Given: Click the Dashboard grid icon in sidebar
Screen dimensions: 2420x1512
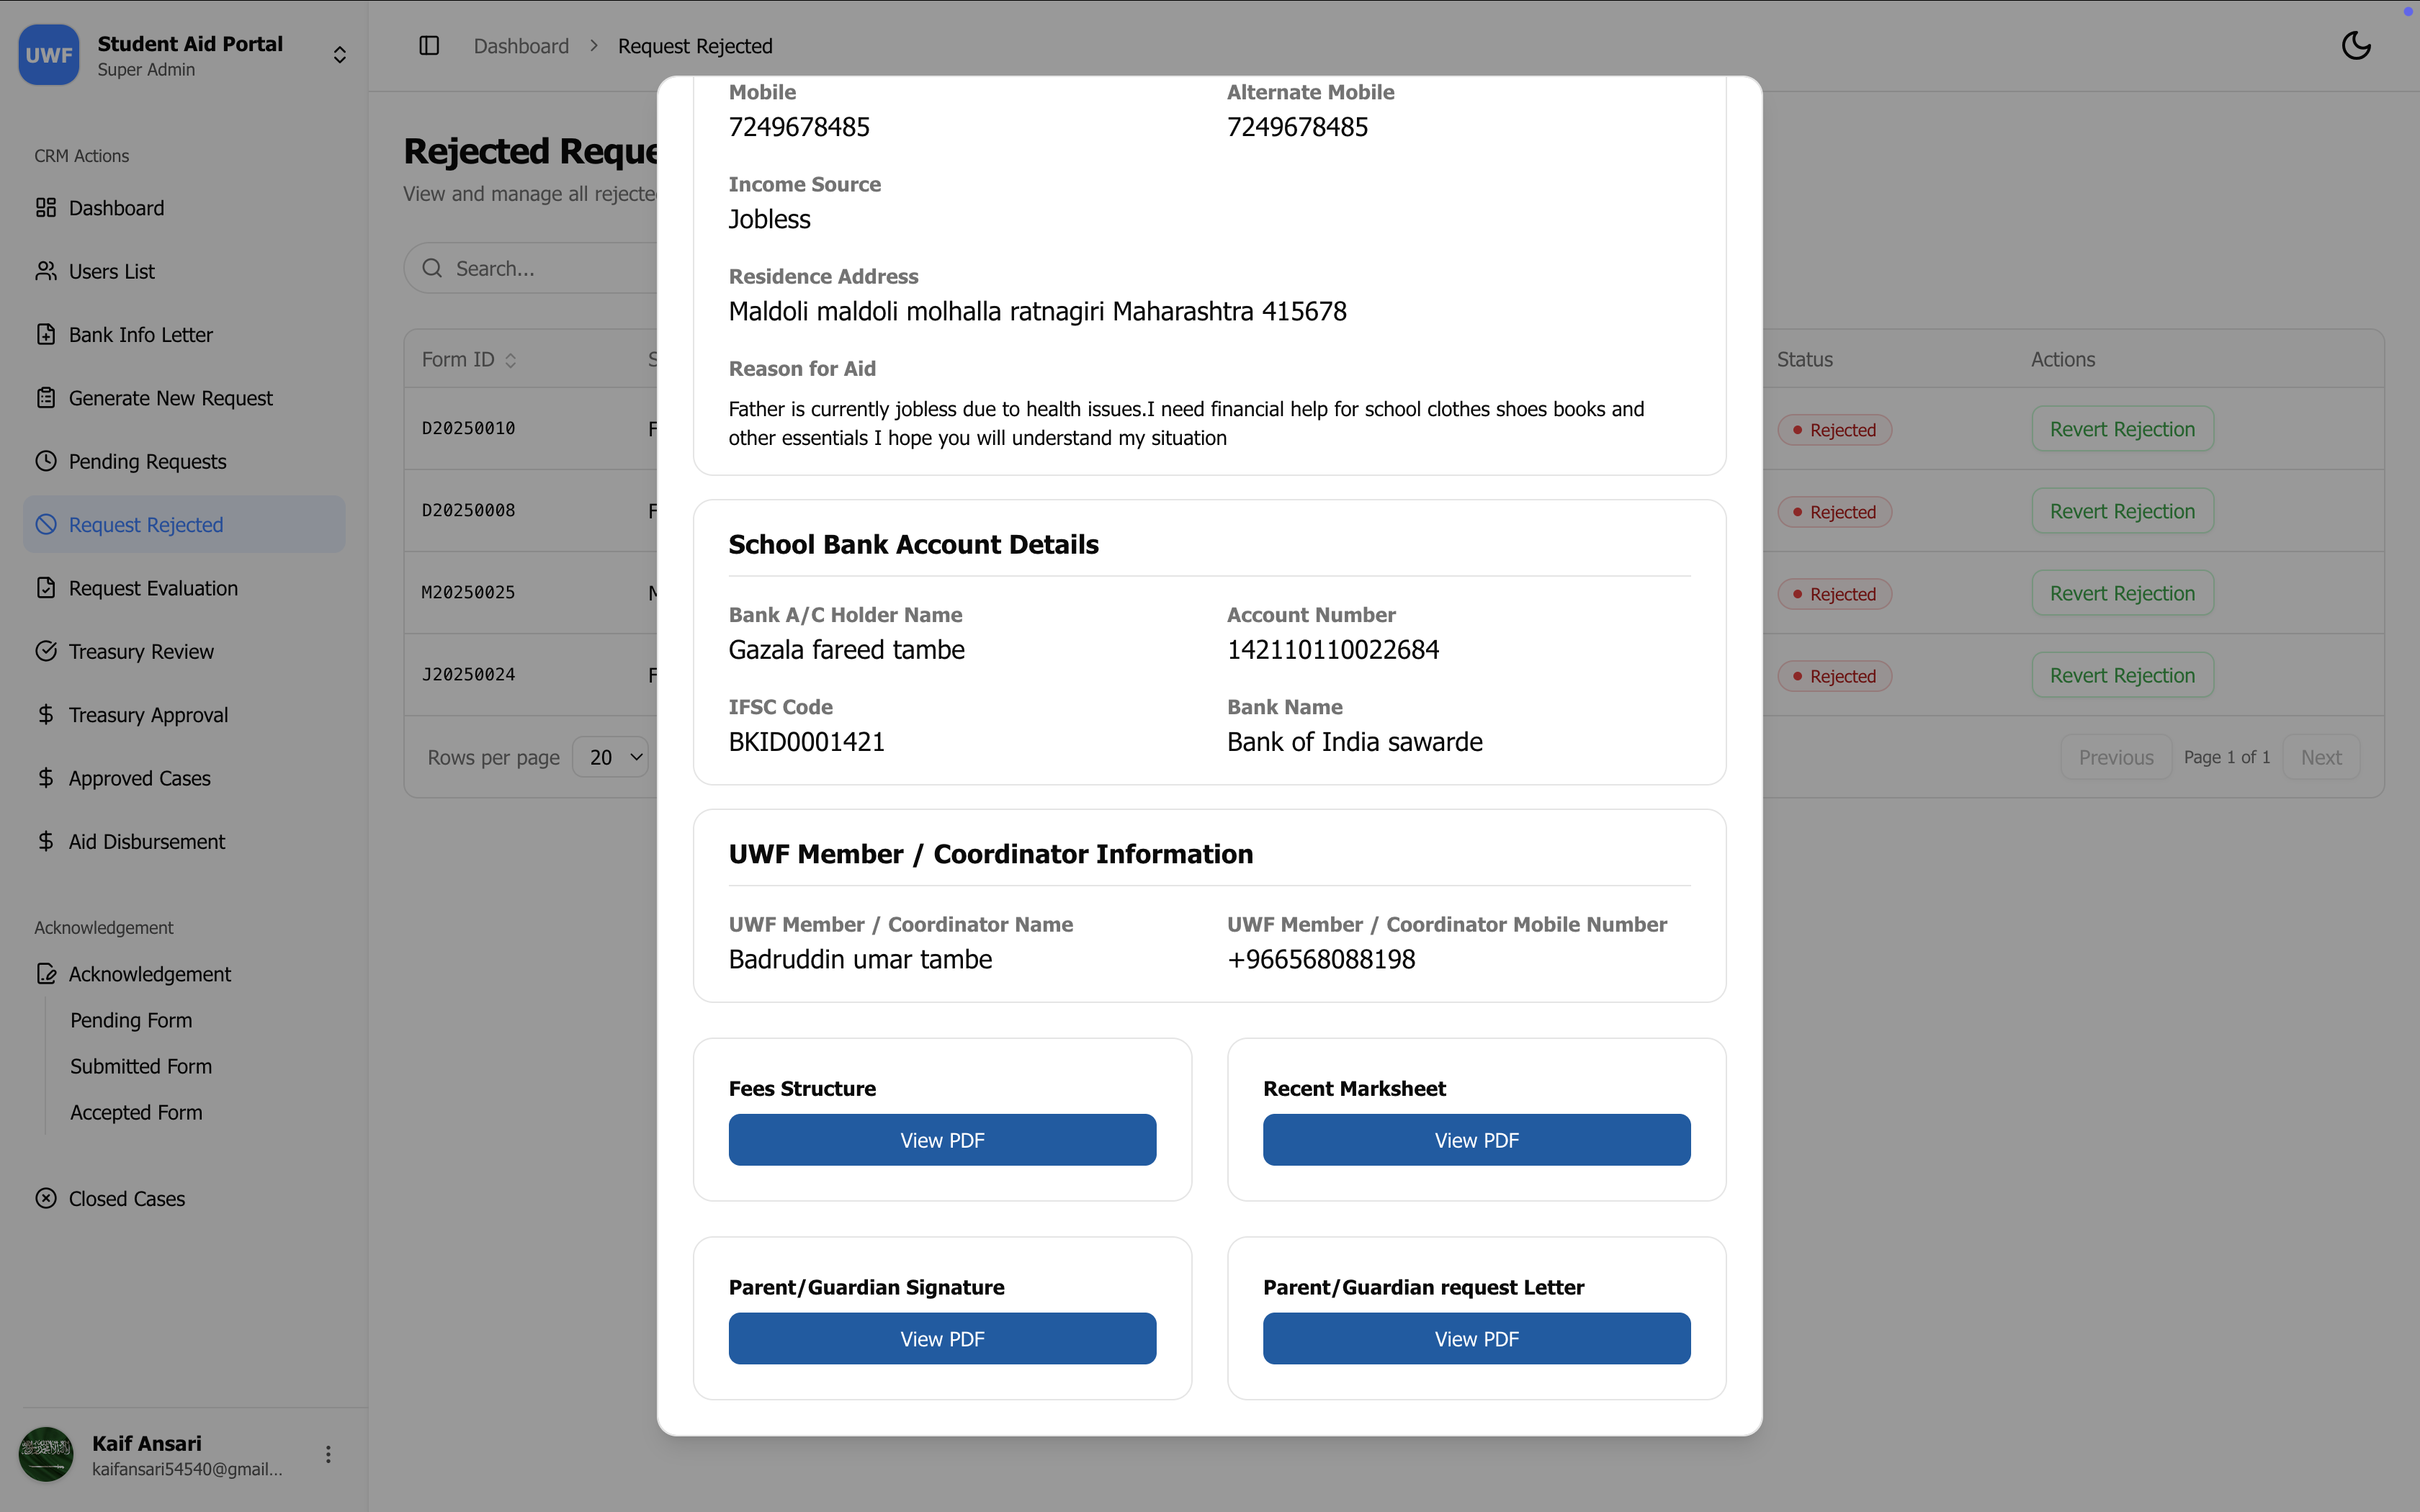Looking at the screenshot, I should click(46, 207).
